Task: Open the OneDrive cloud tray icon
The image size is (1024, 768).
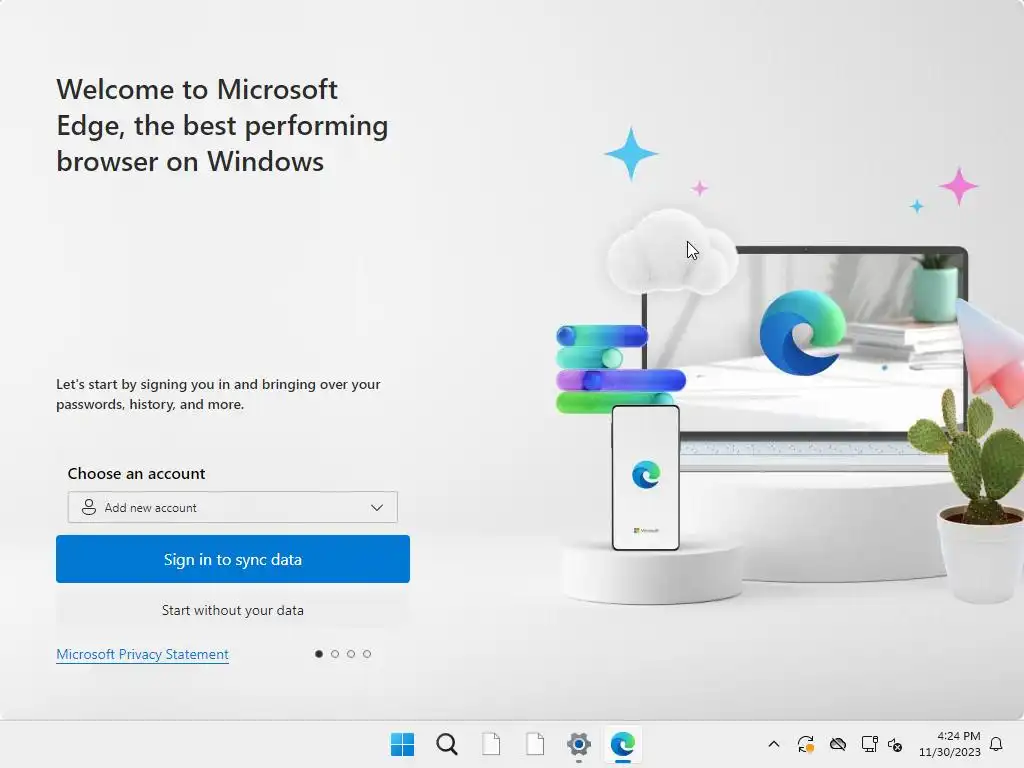Action: coord(838,744)
